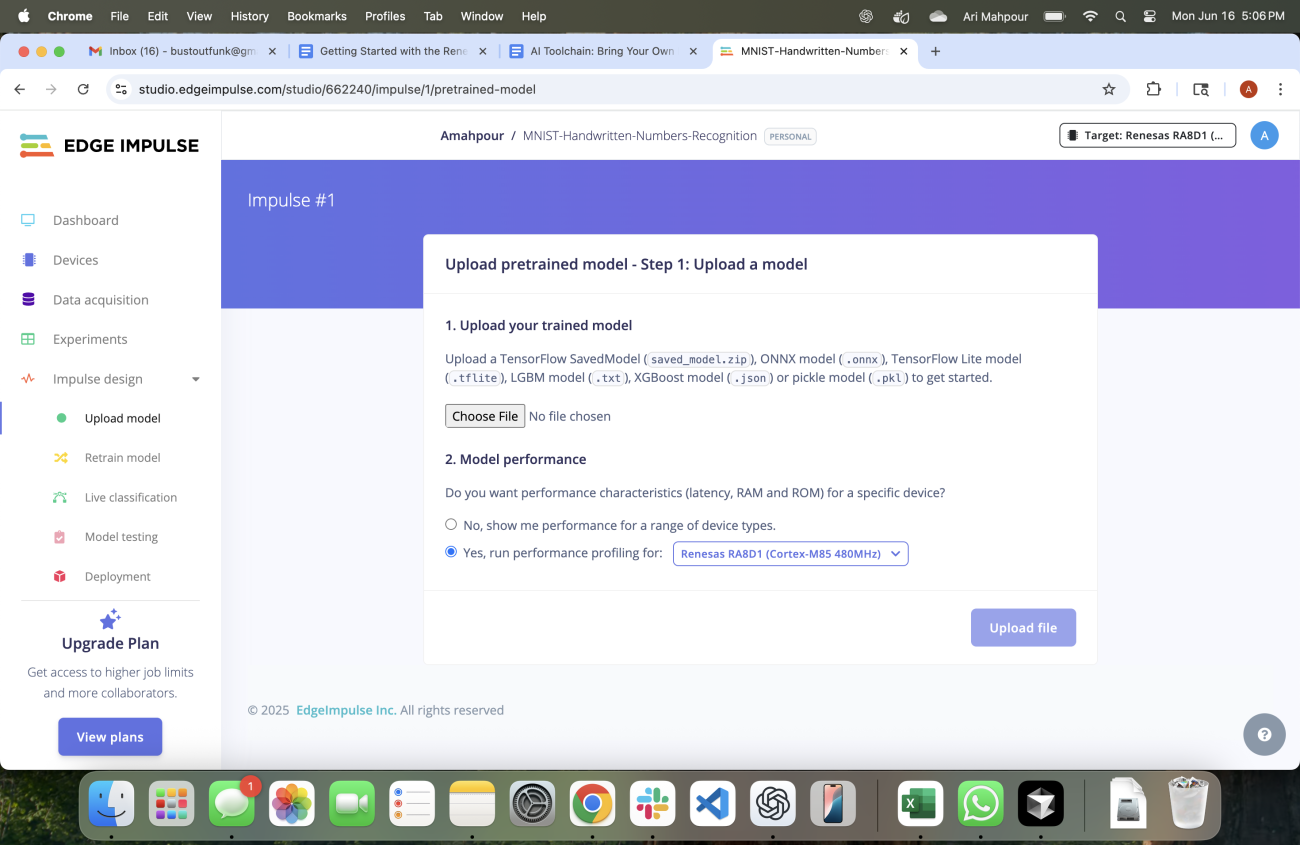This screenshot has width=1300, height=845.
Task: Reload the current page
Action: click(x=83, y=89)
